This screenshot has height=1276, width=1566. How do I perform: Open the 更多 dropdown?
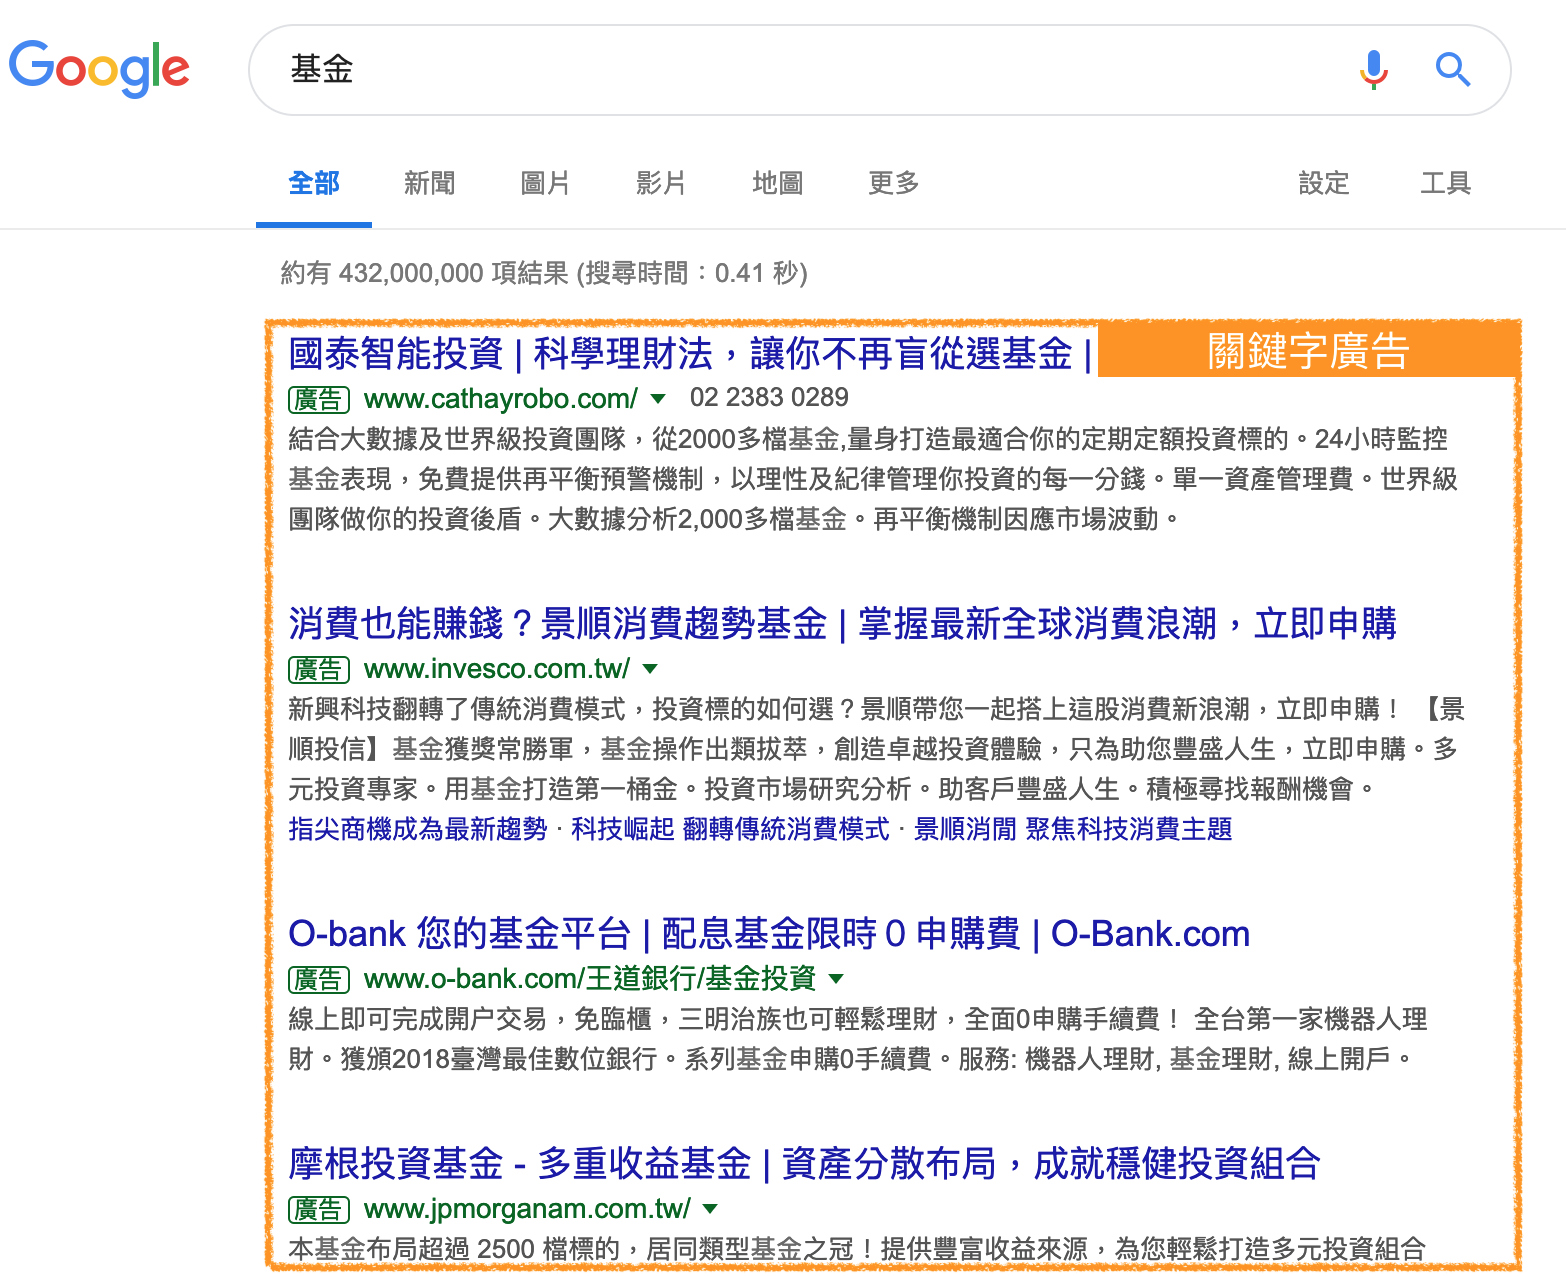click(892, 183)
